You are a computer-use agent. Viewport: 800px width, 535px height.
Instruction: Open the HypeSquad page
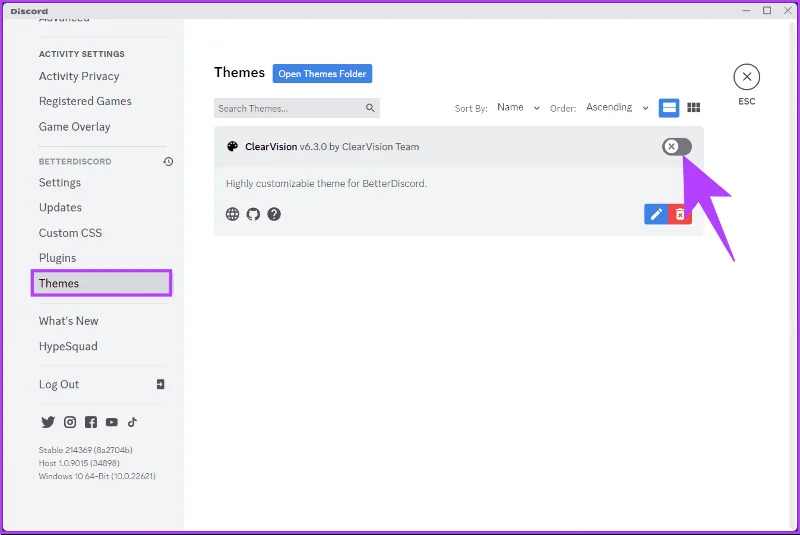tap(68, 347)
